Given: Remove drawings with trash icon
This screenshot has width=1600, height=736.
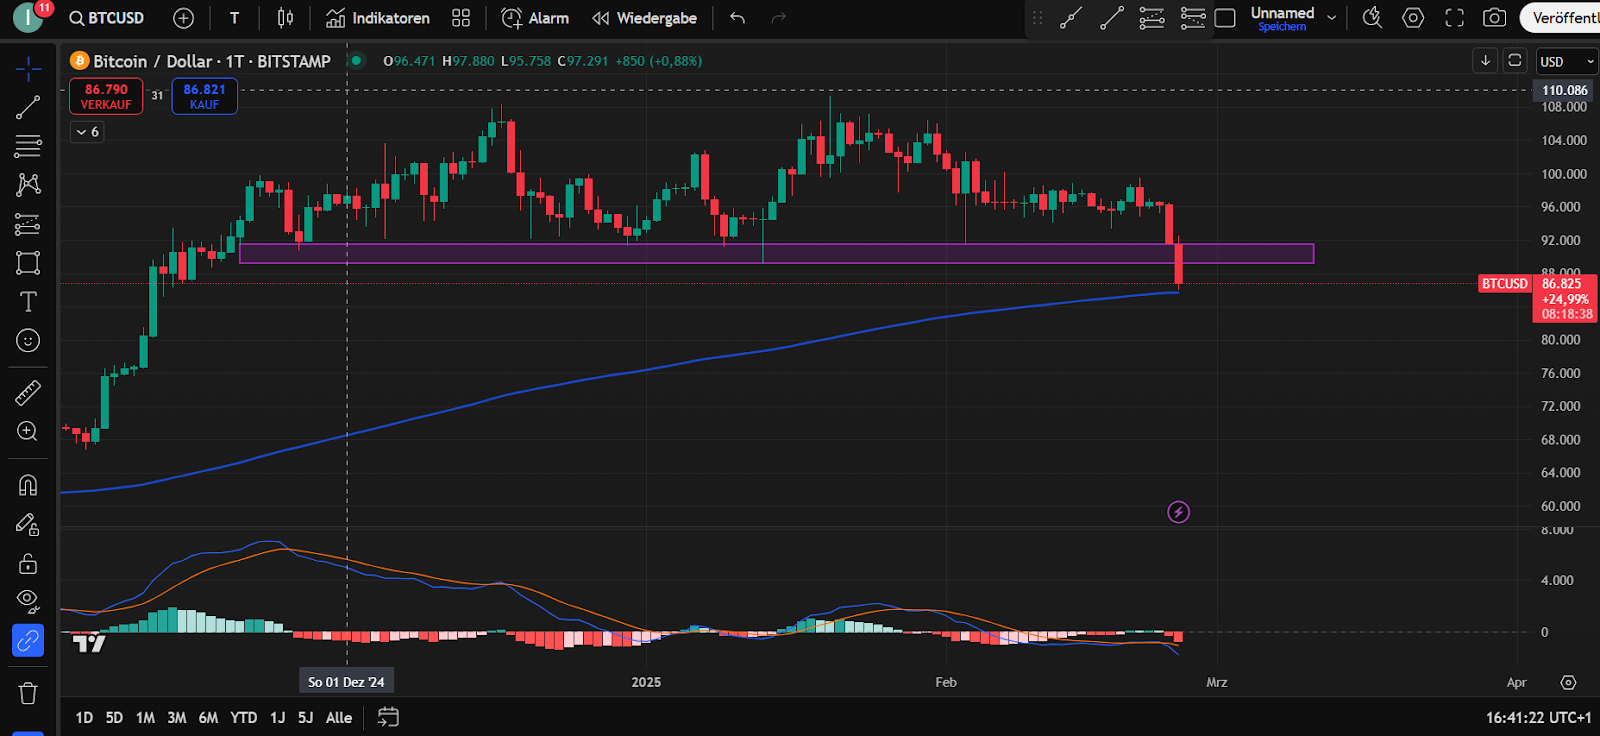Looking at the screenshot, I should (28, 693).
